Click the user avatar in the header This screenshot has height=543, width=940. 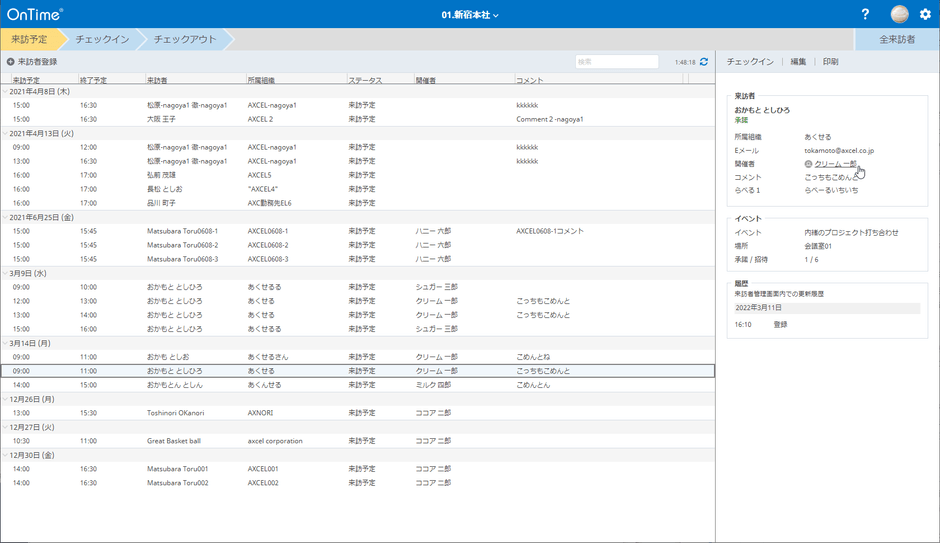pyautogui.click(x=900, y=14)
